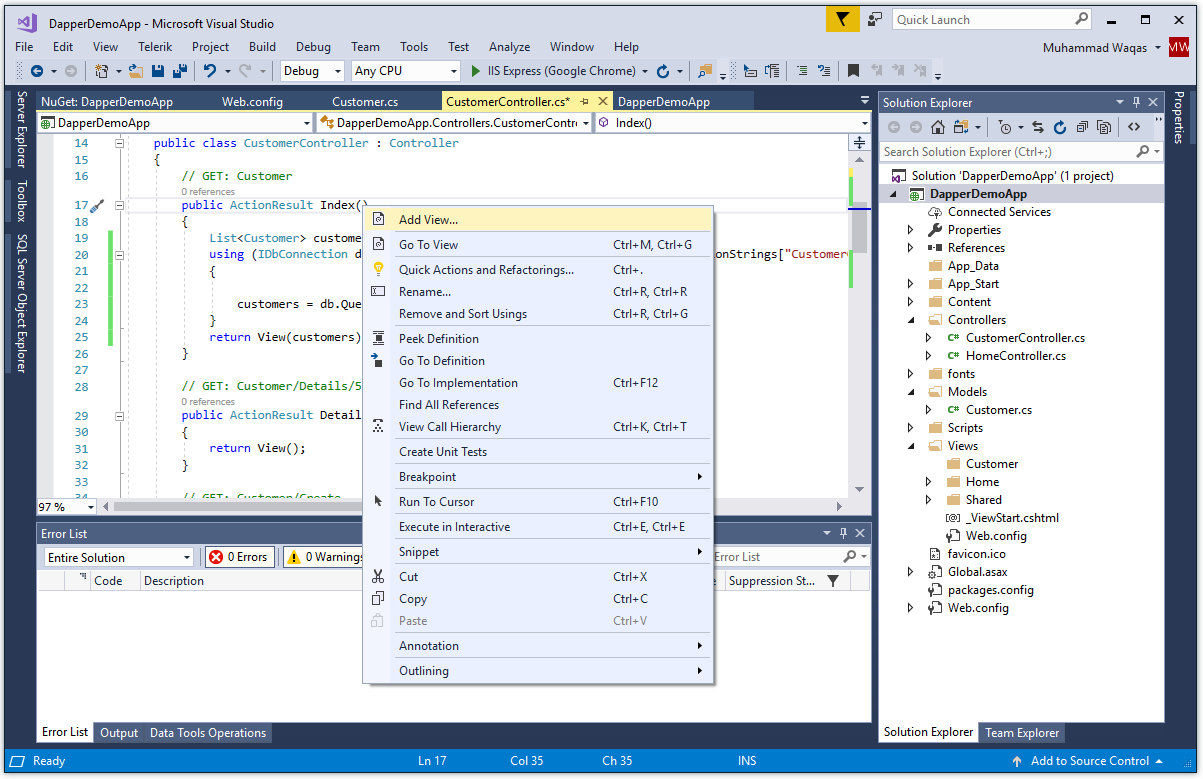
Task: Expand the App_Start folder node
Action: coord(910,284)
